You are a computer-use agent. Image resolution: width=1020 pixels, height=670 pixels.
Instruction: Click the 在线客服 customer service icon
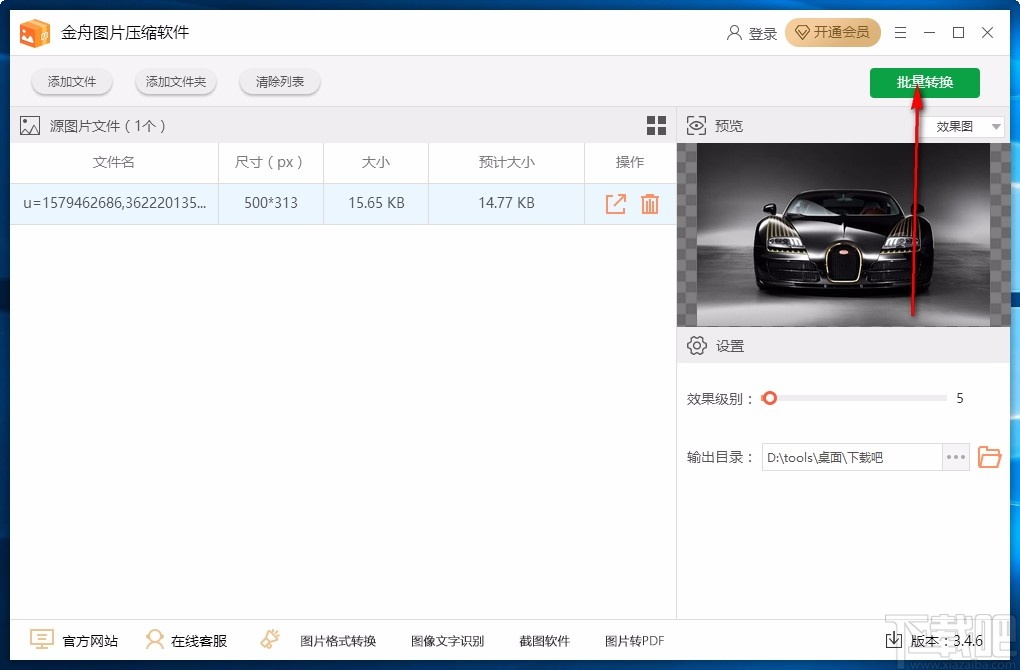(156, 639)
